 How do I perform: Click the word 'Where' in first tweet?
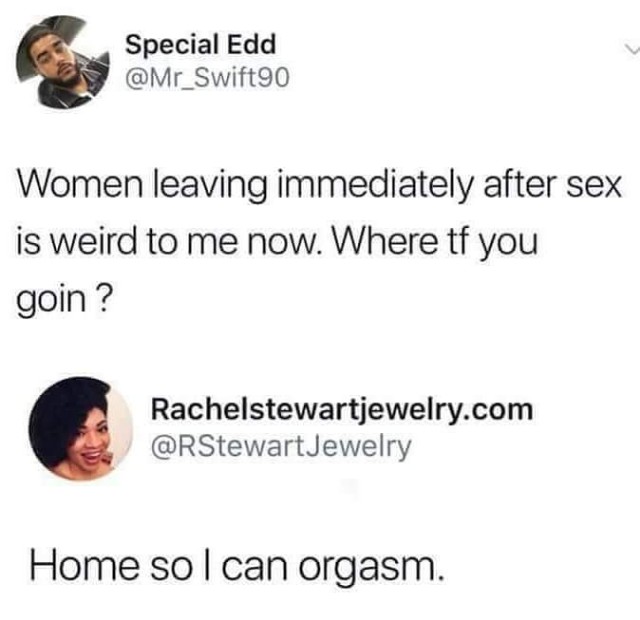[385, 241]
